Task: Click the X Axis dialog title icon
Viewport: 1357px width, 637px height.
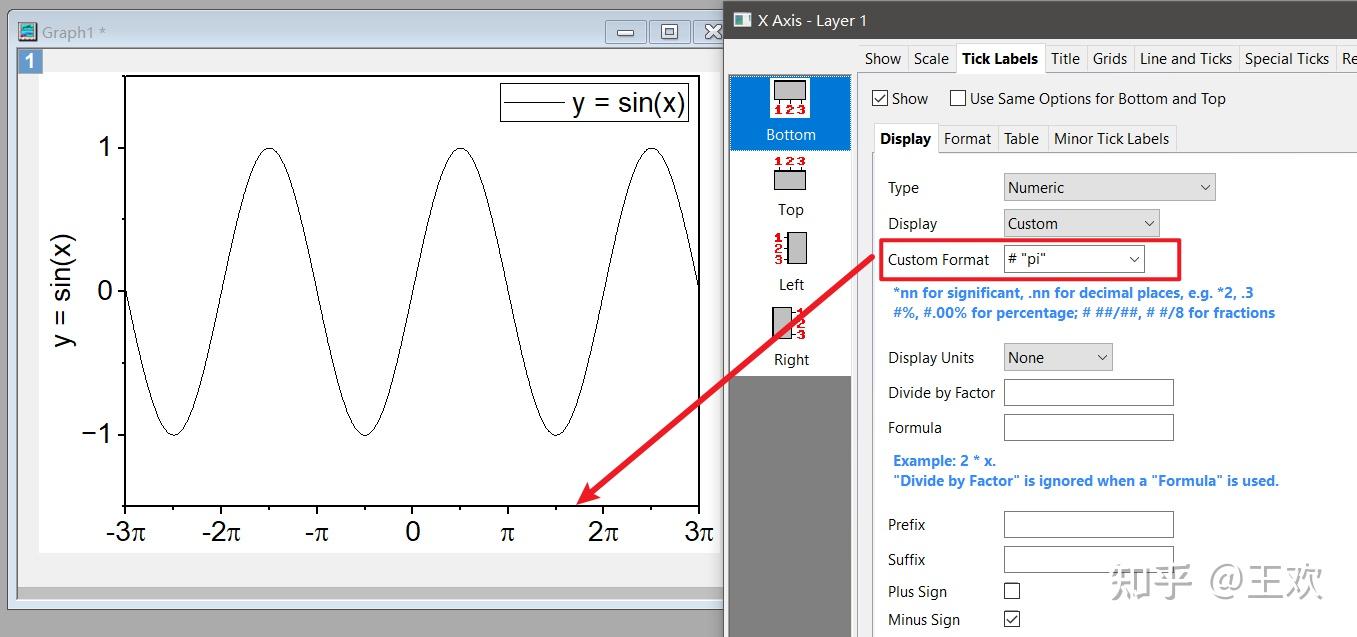Action: coord(742,20)
